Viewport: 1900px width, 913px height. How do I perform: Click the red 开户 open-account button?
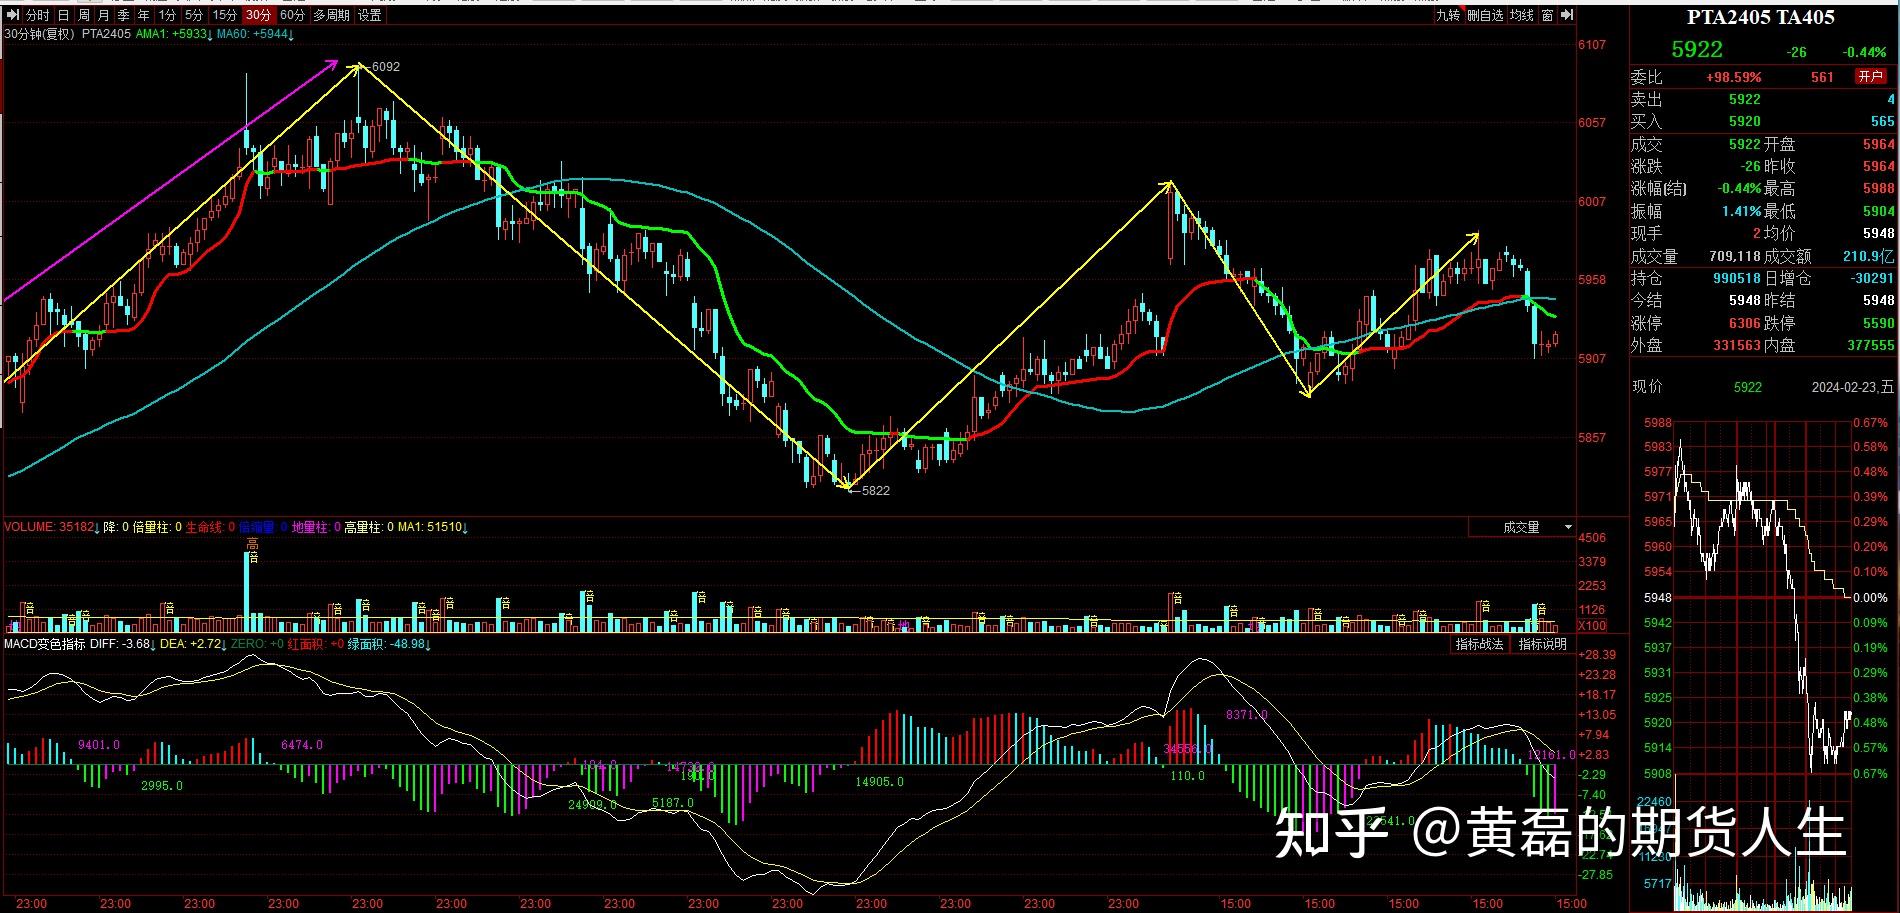click(x=1870, y=77)
